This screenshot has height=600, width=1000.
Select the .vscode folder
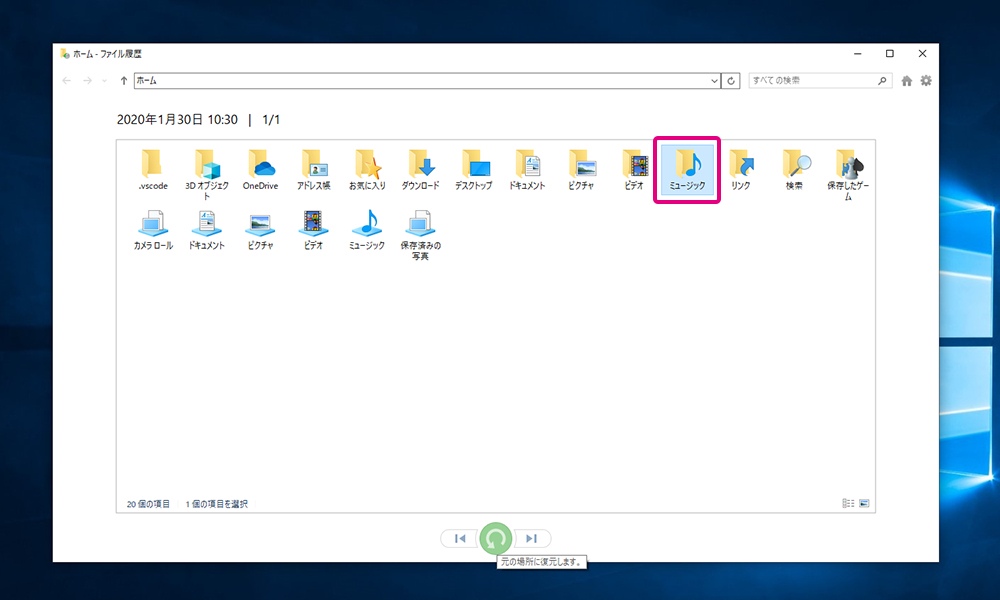(152, 169)
